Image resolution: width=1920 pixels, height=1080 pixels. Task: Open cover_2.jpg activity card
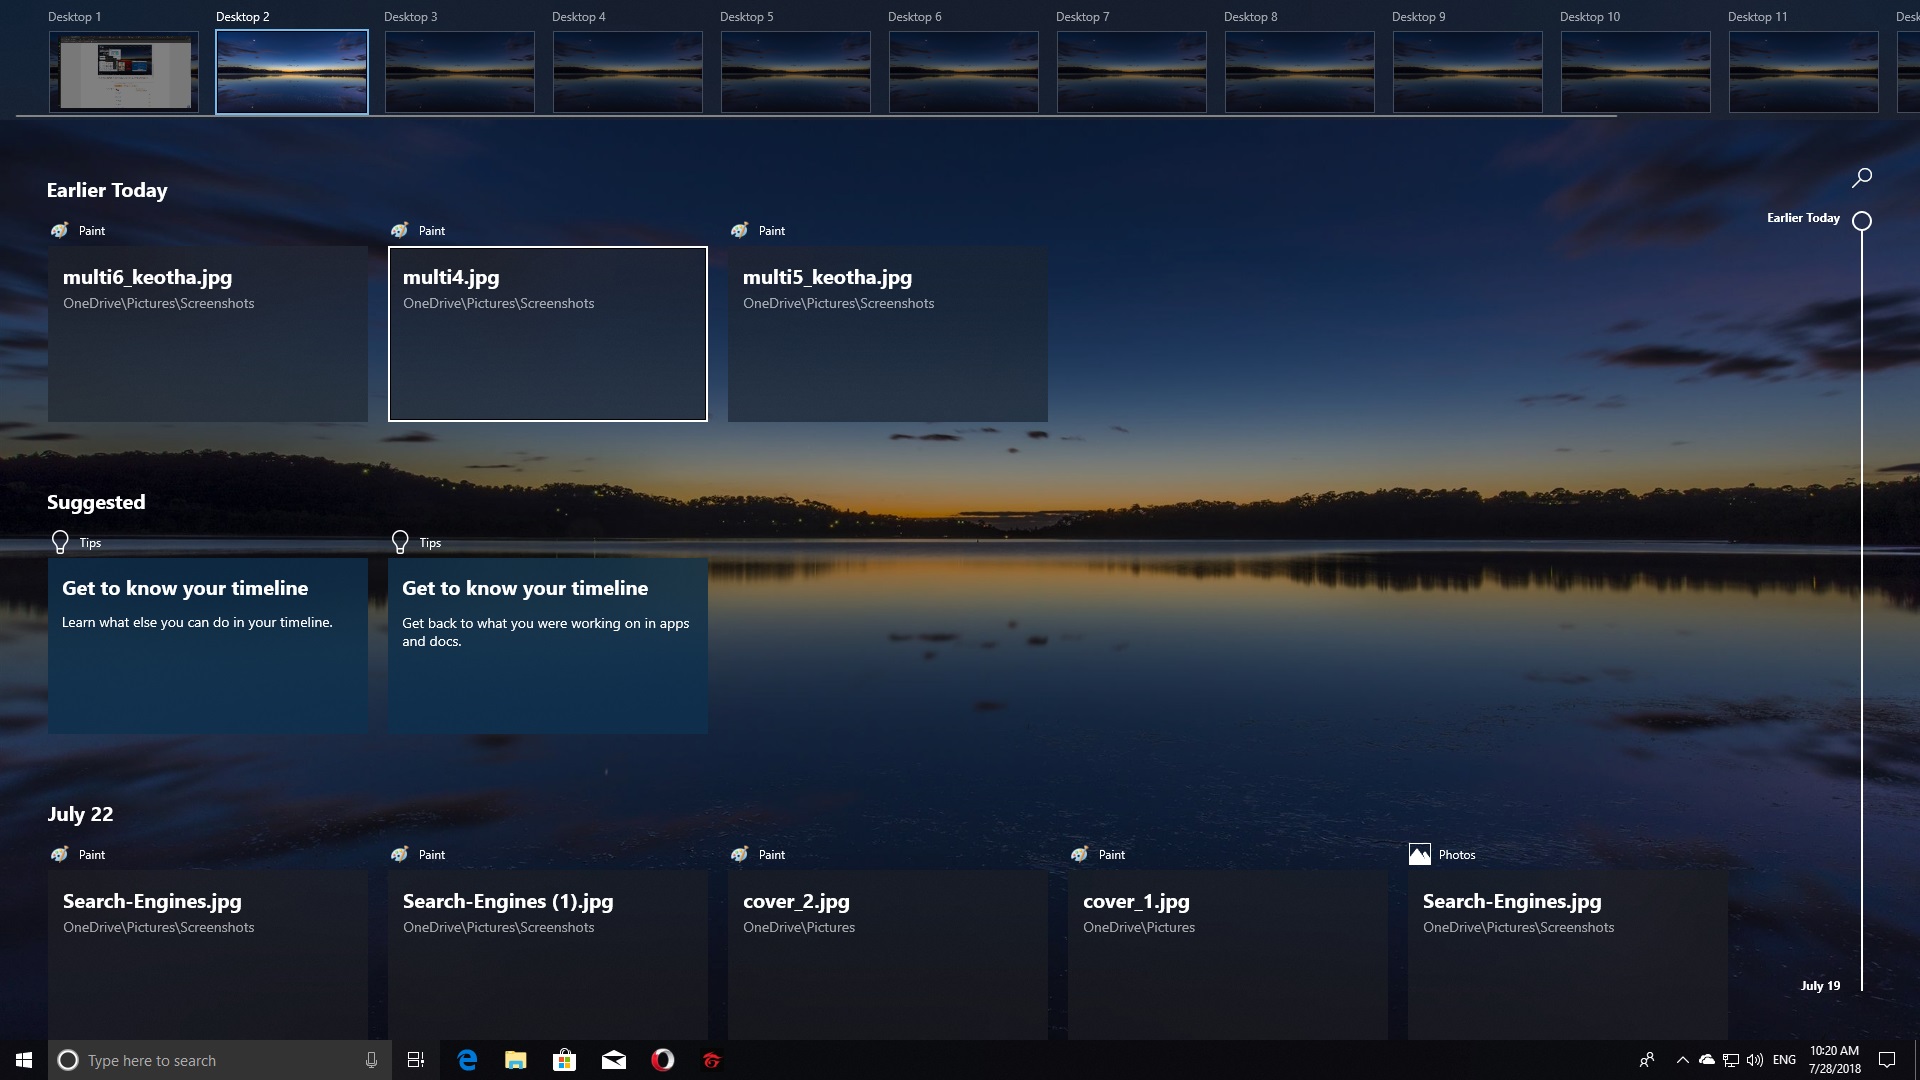pyautogui.click(x=888, y=955)
